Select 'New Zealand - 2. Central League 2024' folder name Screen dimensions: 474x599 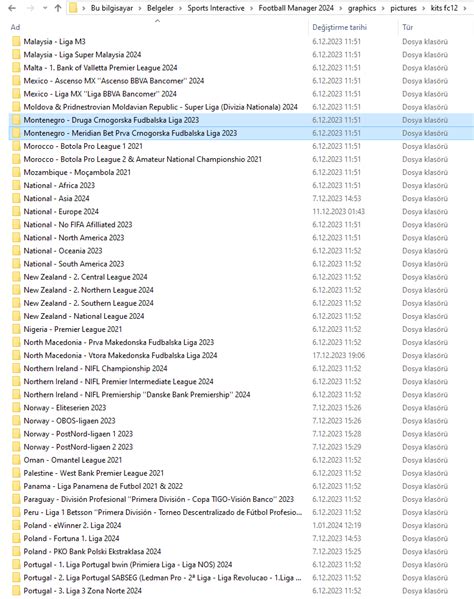tap(85, 277)
